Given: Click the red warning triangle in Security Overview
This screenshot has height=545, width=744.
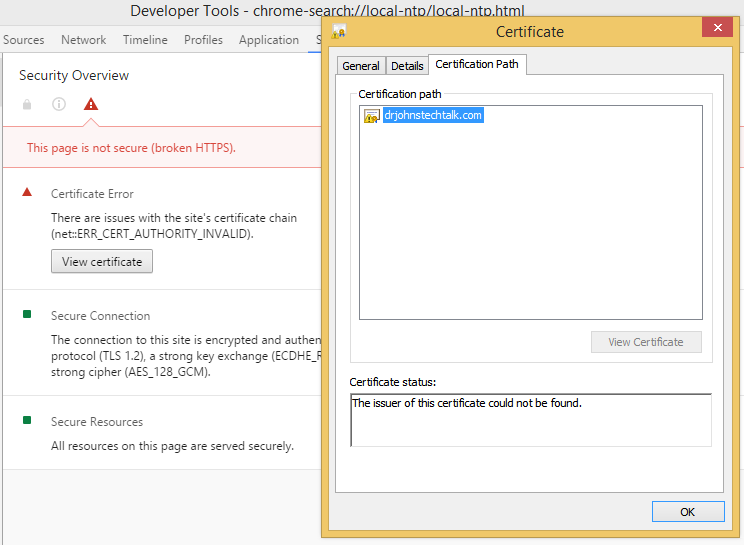Looking at the screenshot, I should point(91,104).
